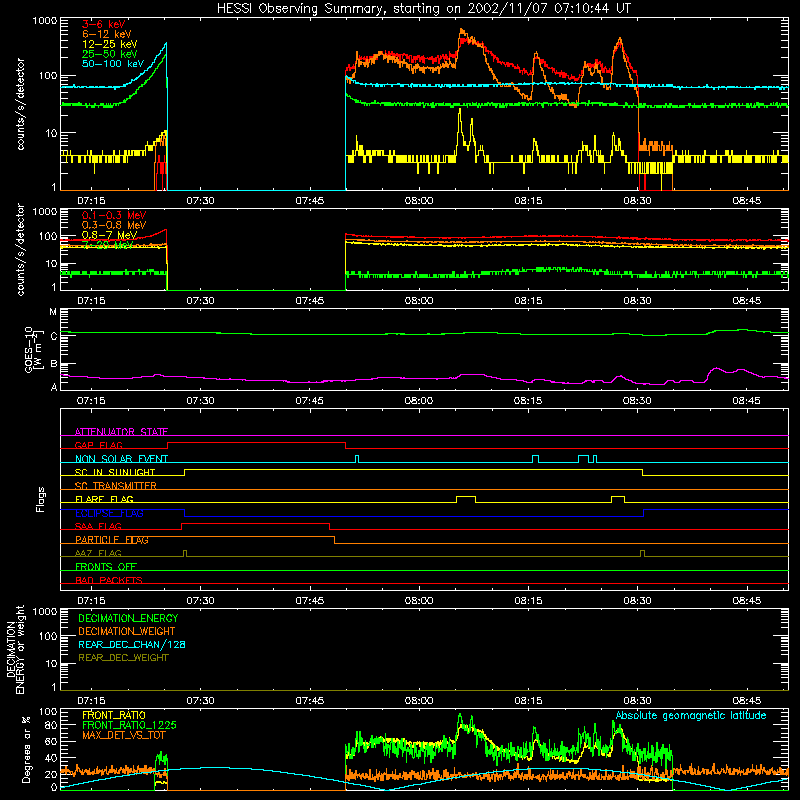Screen dimensions: 800x800
Task: Click the REAR_DEC_WEIGHT legend label
Action: (123, 658)
